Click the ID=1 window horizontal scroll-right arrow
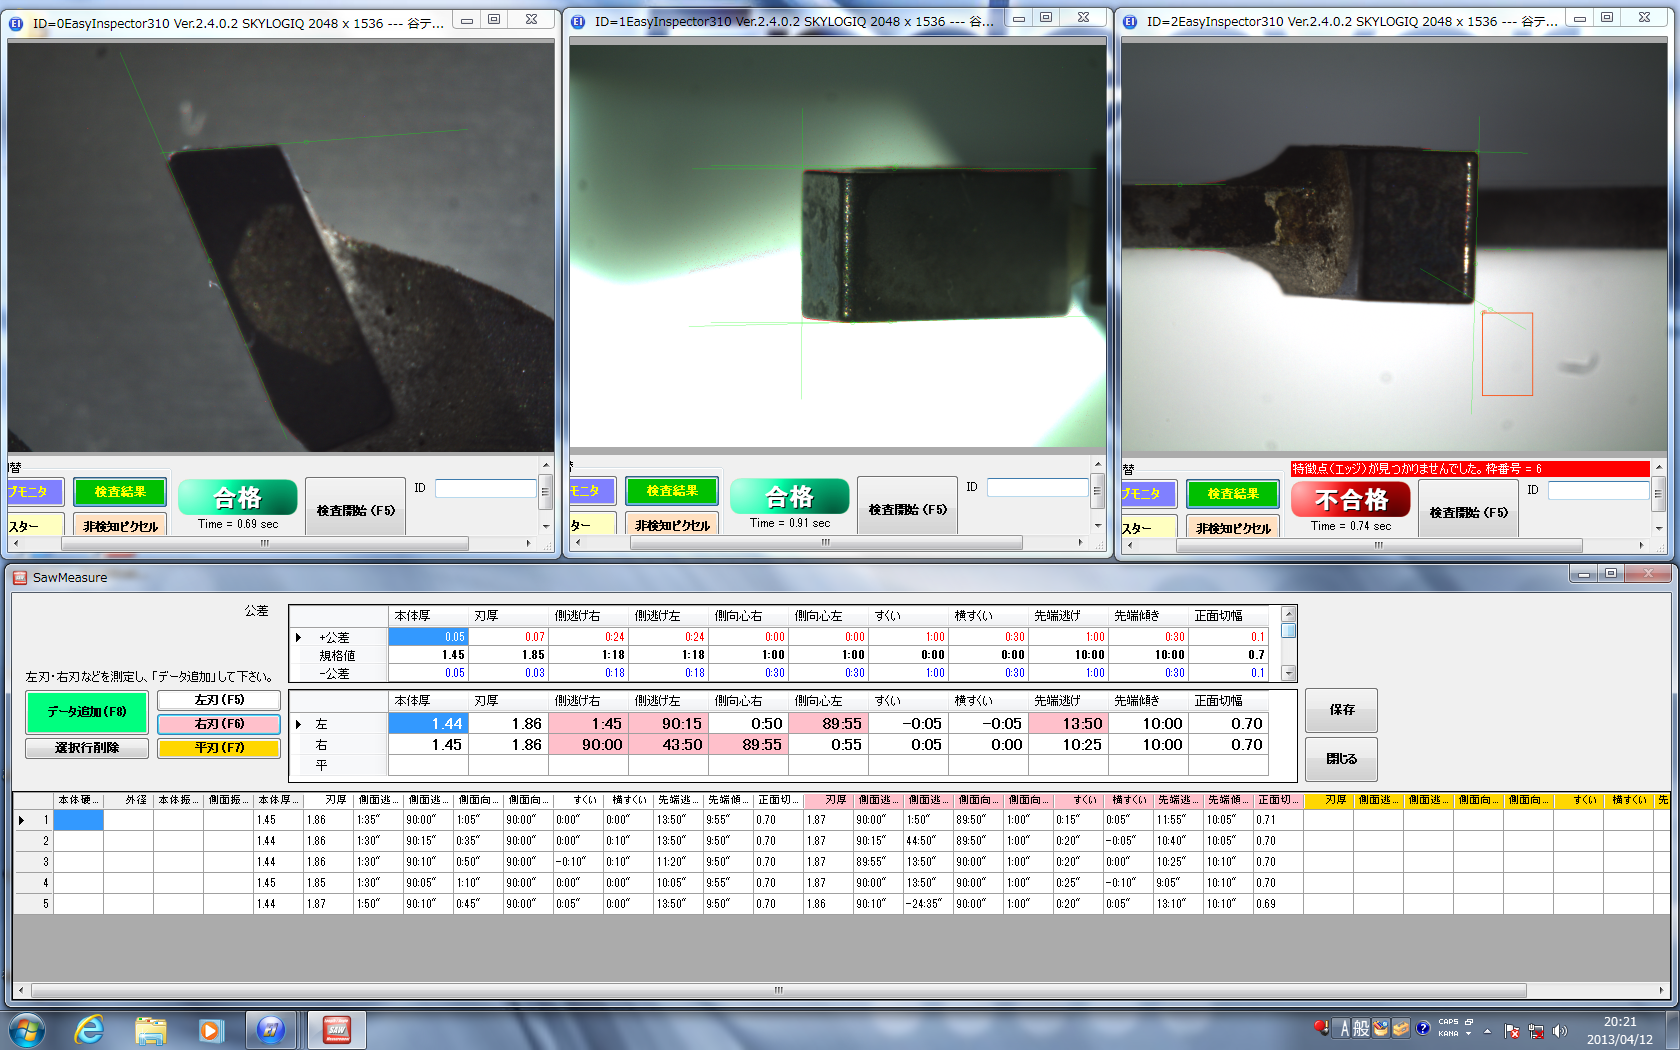 coord(1080,543)
